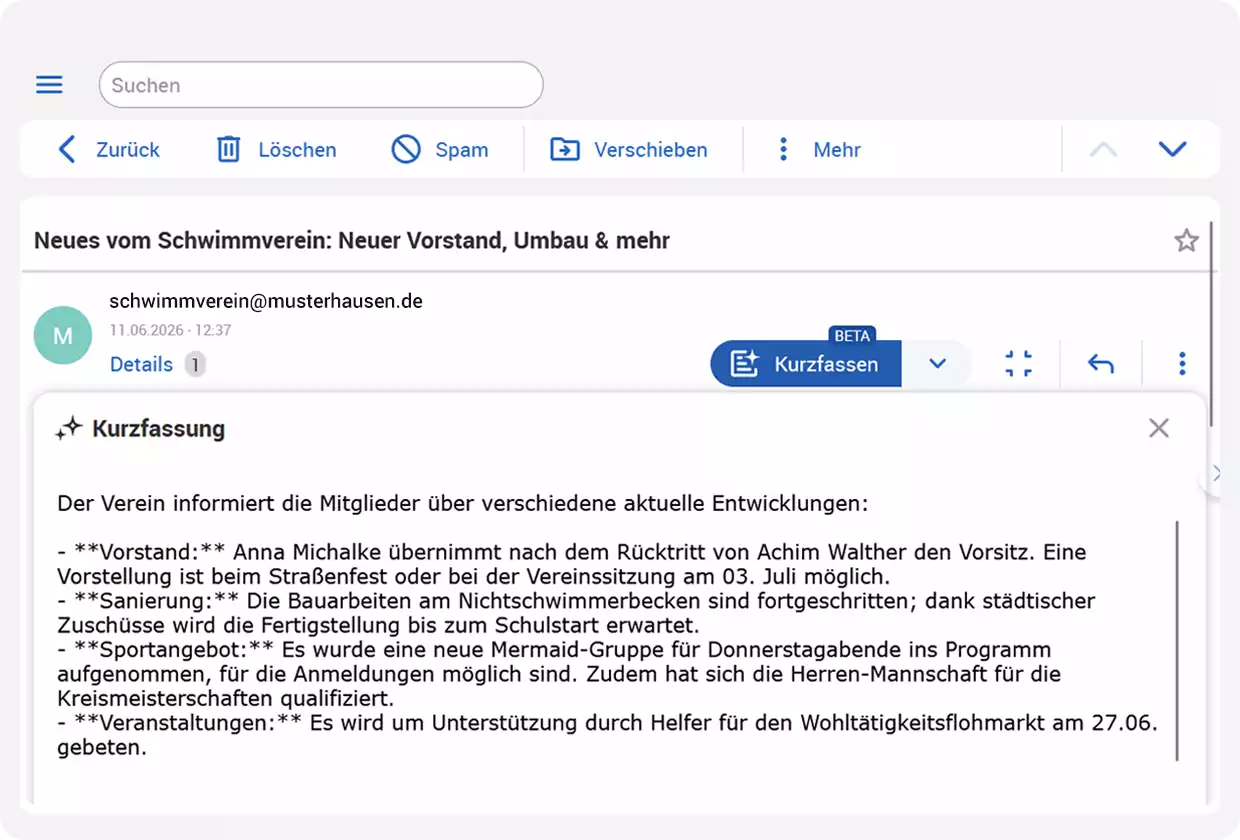Go back with Zurück

pos(109,150)
